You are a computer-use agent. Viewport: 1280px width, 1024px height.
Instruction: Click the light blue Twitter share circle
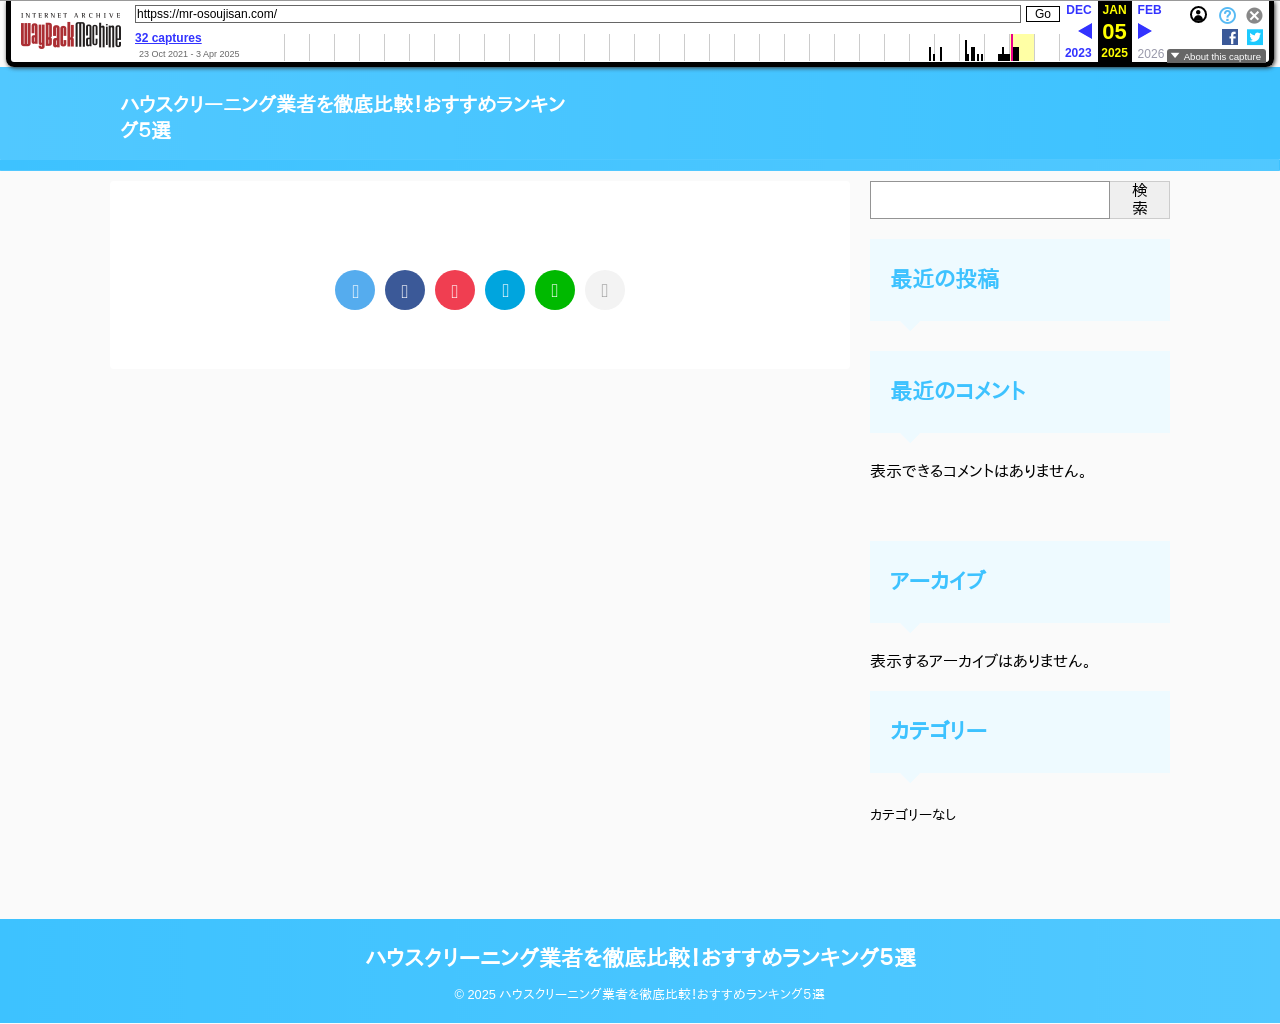coord(355,290)
